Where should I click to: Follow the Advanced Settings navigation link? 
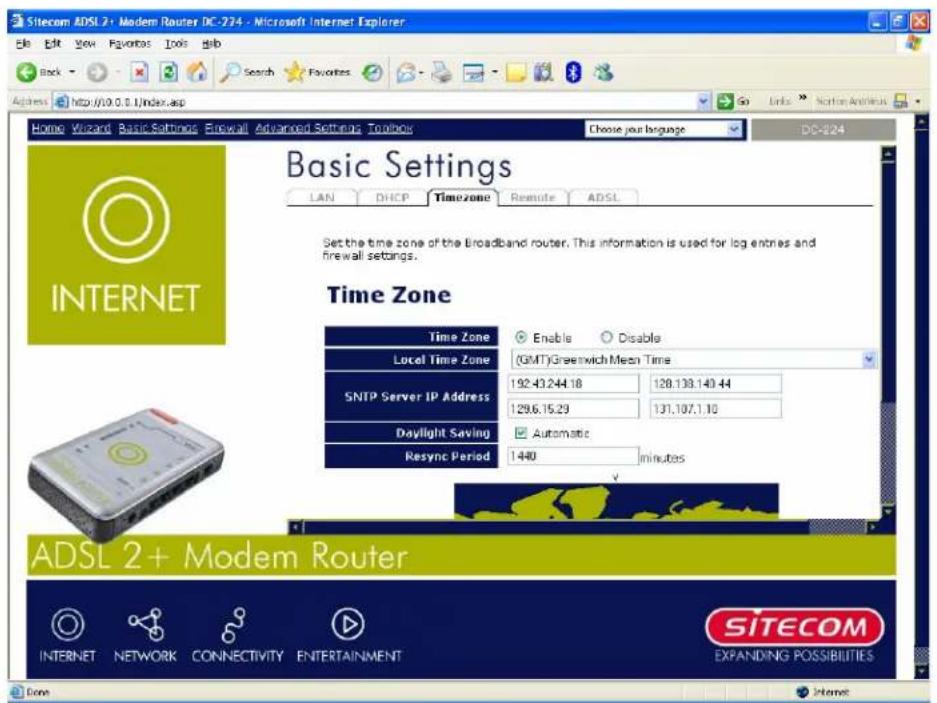308,128
